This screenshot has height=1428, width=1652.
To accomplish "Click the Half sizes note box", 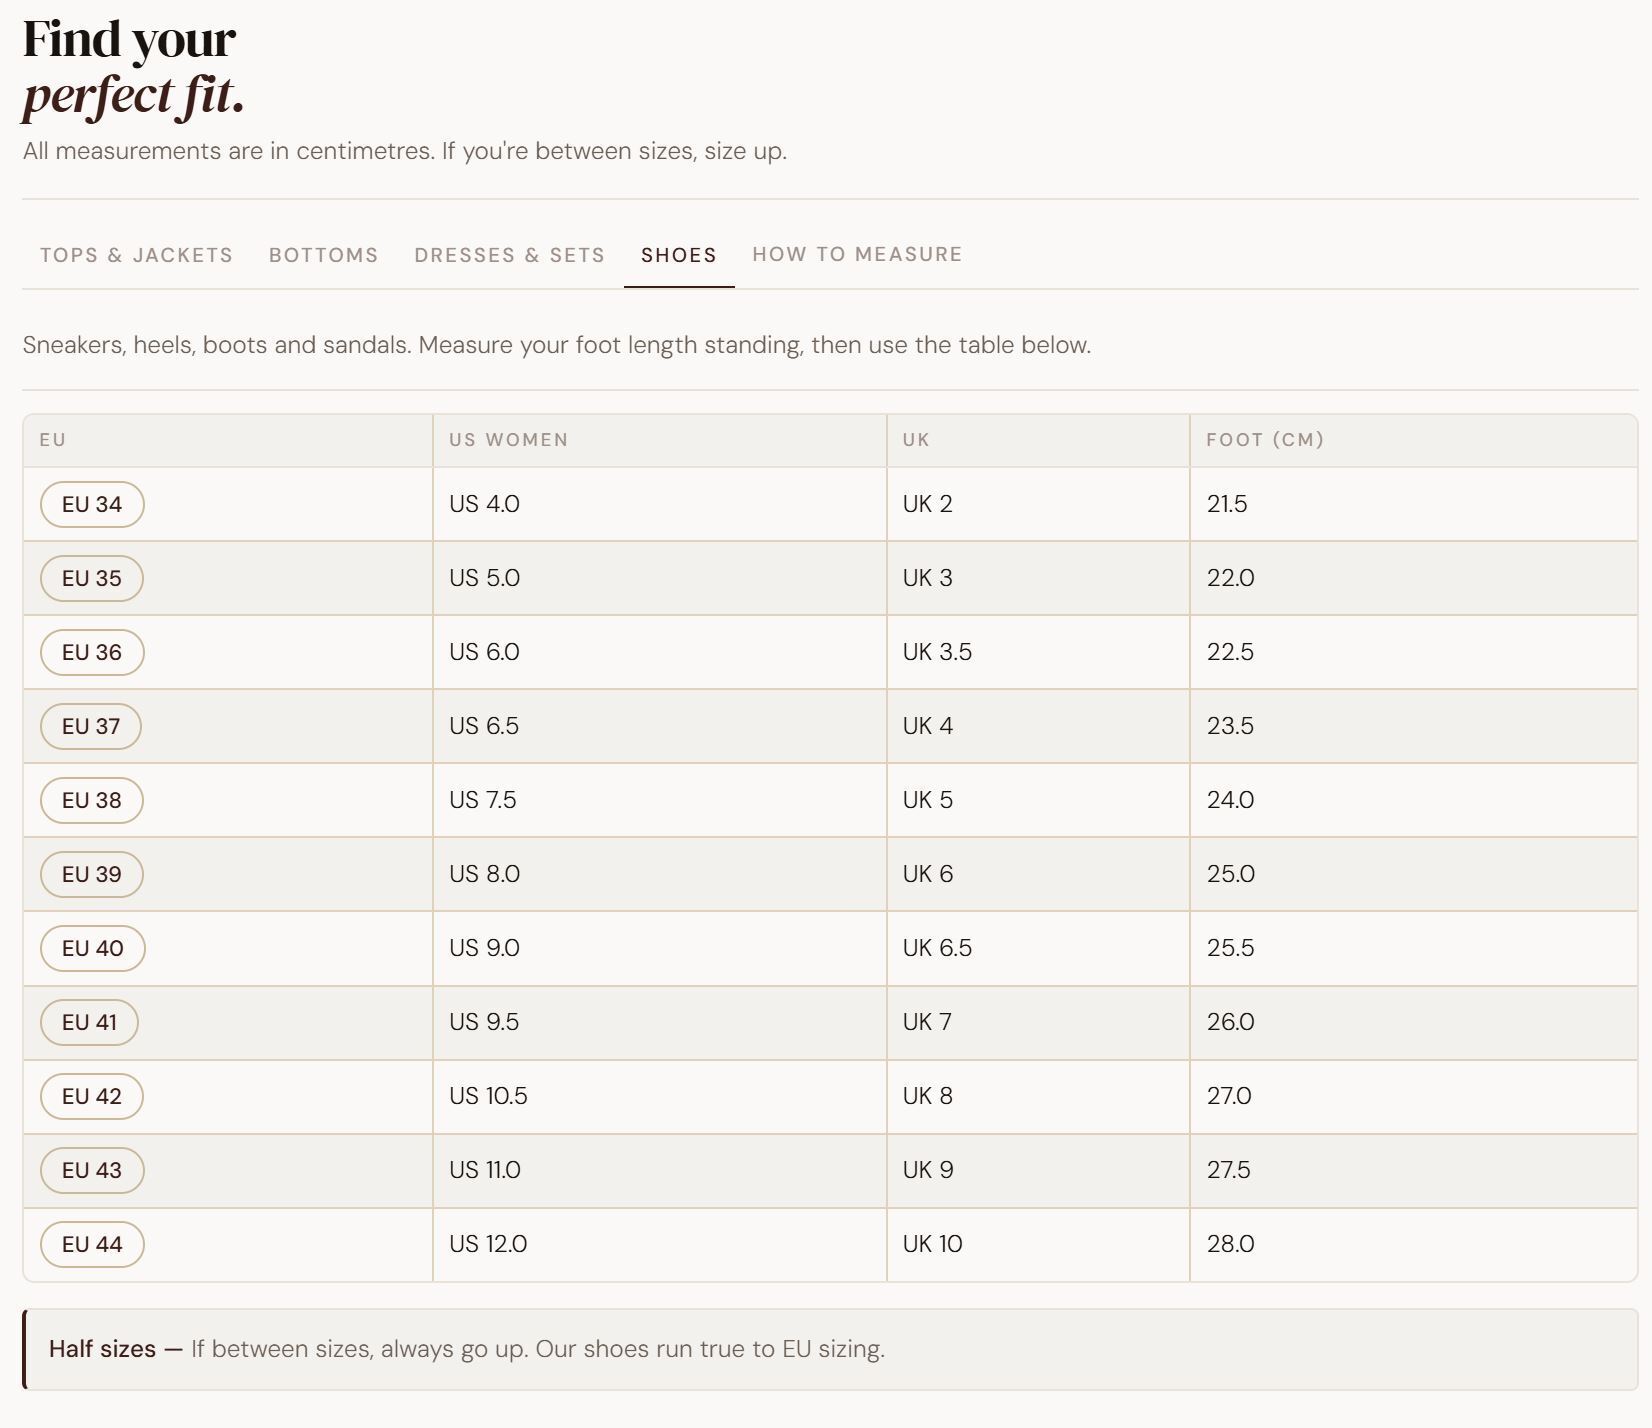I will [830, 1349].
